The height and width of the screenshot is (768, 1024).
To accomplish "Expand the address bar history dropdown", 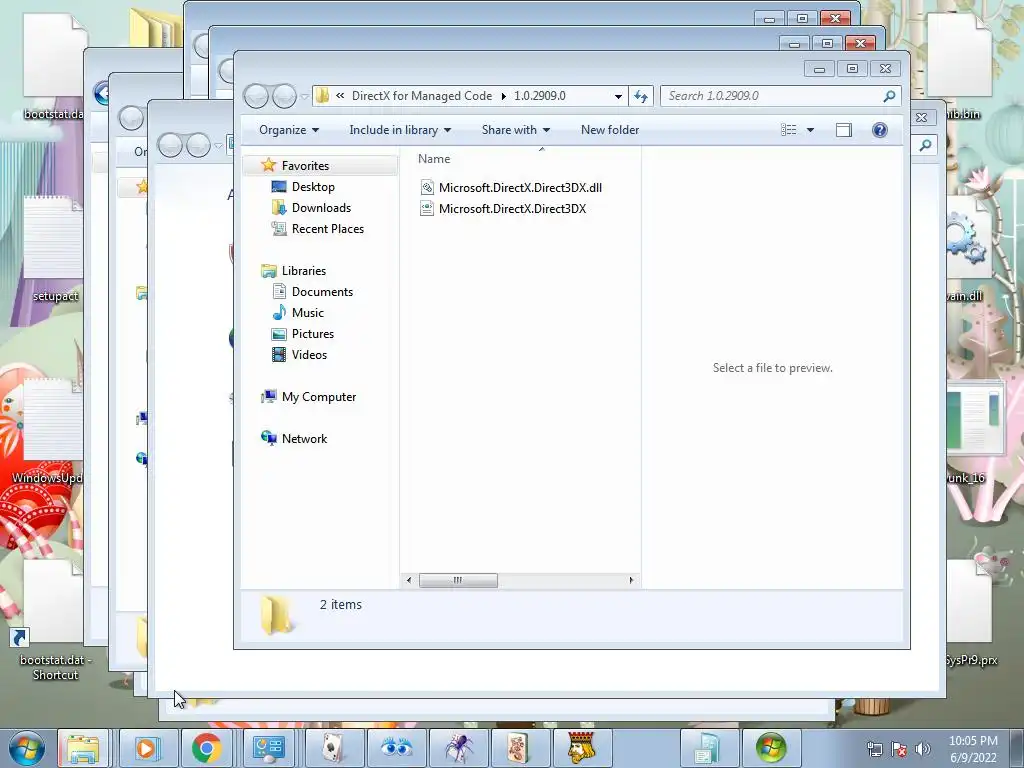I will click(x=618, y=96).
